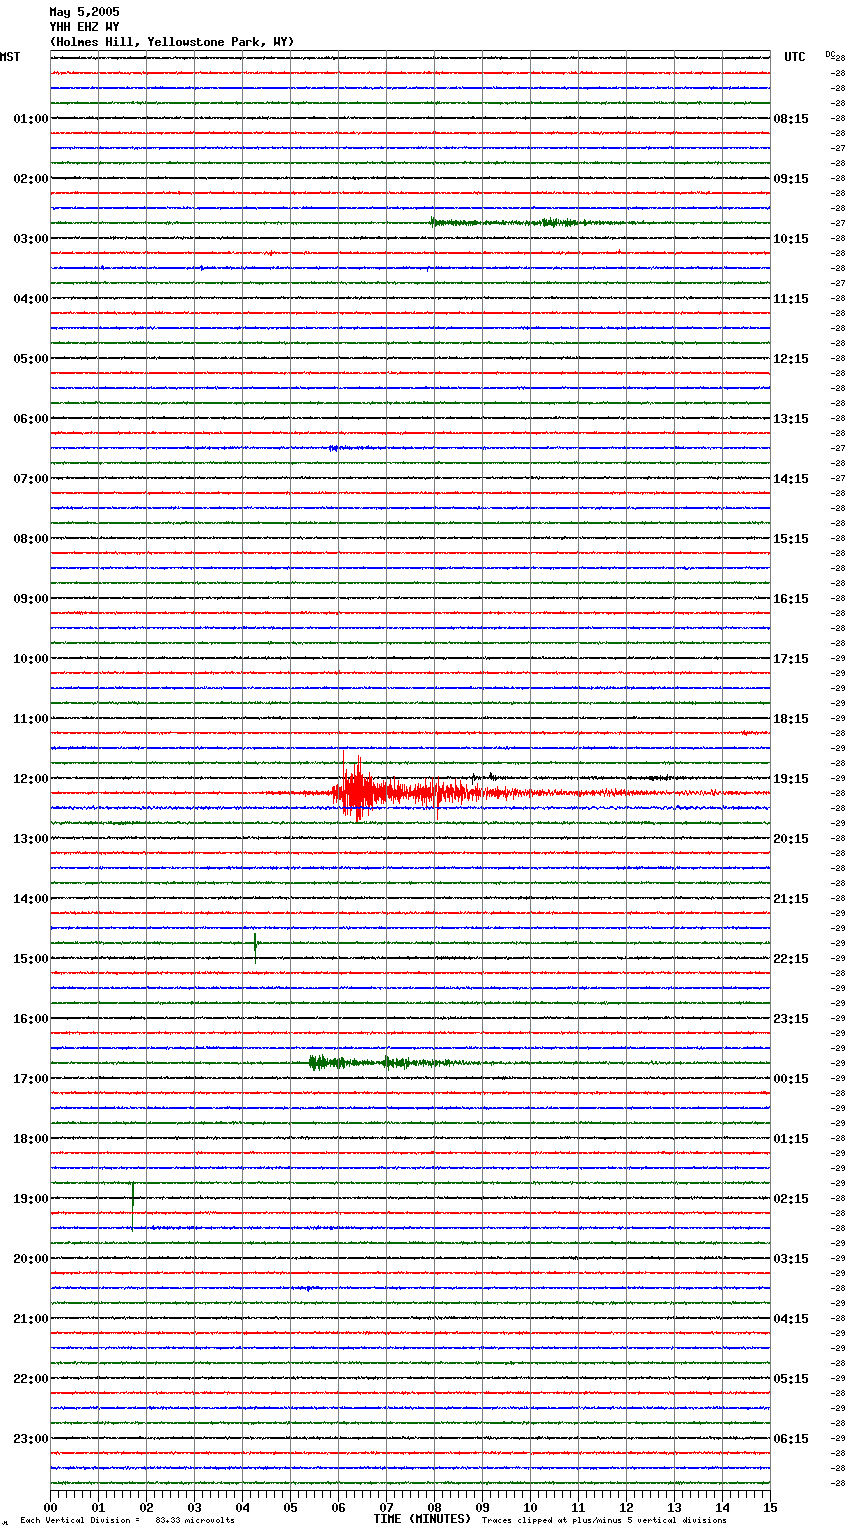Select the 07:00 MST time label
The height and width of the screenshot is (1534, 850).
coord(31,479)
